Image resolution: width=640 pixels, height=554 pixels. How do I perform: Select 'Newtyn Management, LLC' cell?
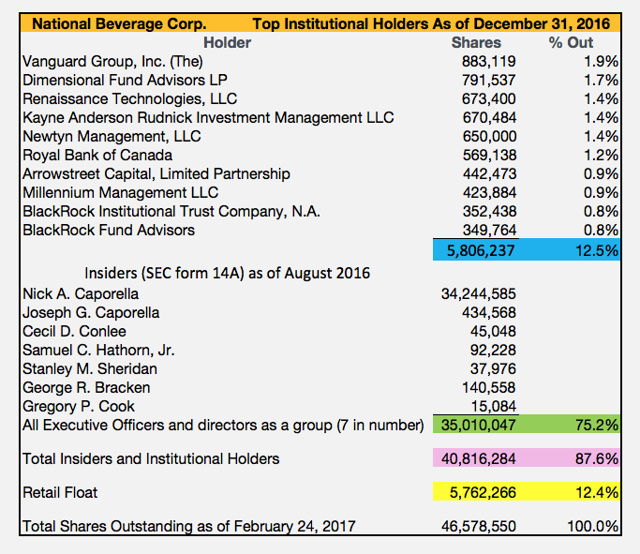point(112,136)
